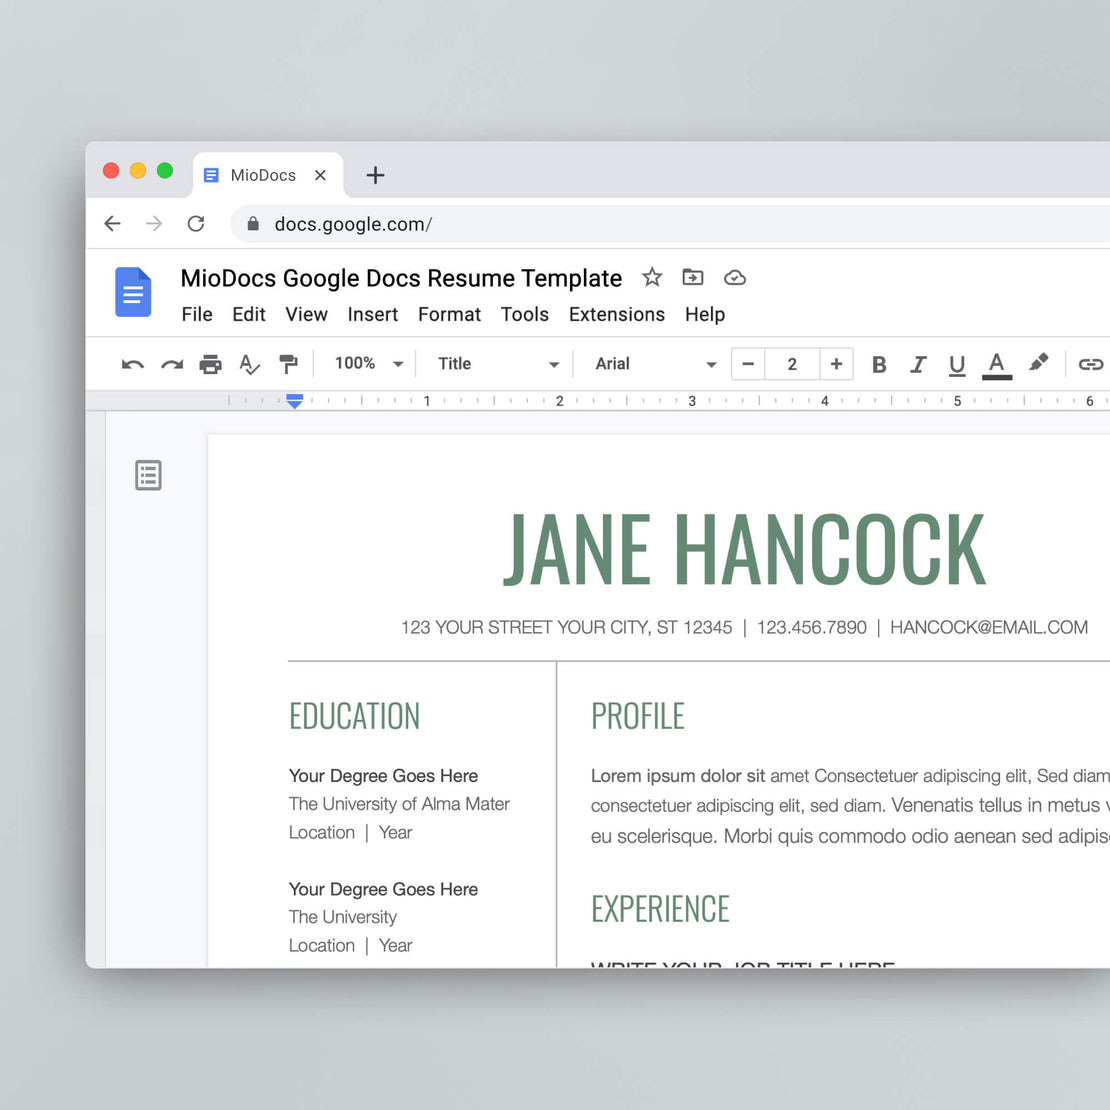This screenshot has width=1110, height=1110.
Task: Show the document outline panel
Action: (x=148, y=475)
